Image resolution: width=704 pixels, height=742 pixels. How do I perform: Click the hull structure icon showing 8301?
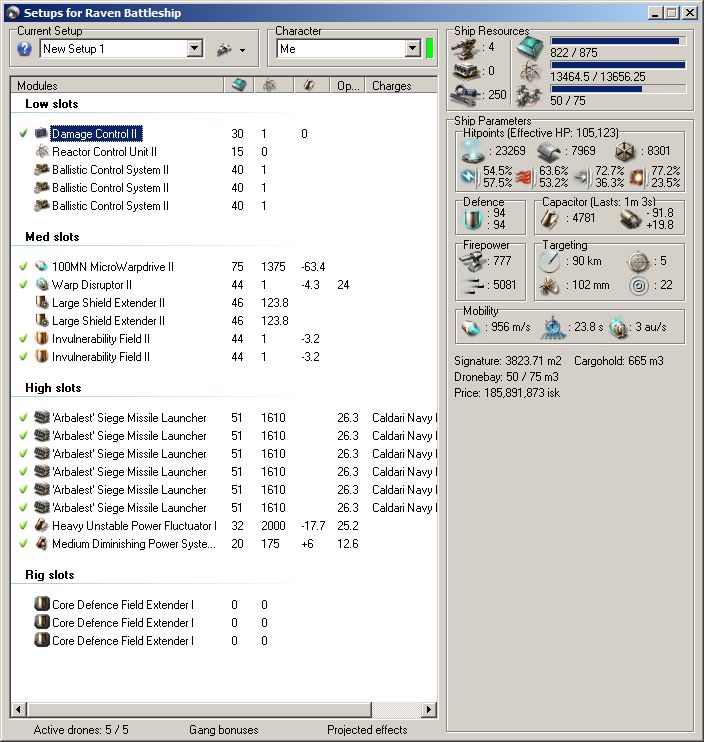point(625,151)
